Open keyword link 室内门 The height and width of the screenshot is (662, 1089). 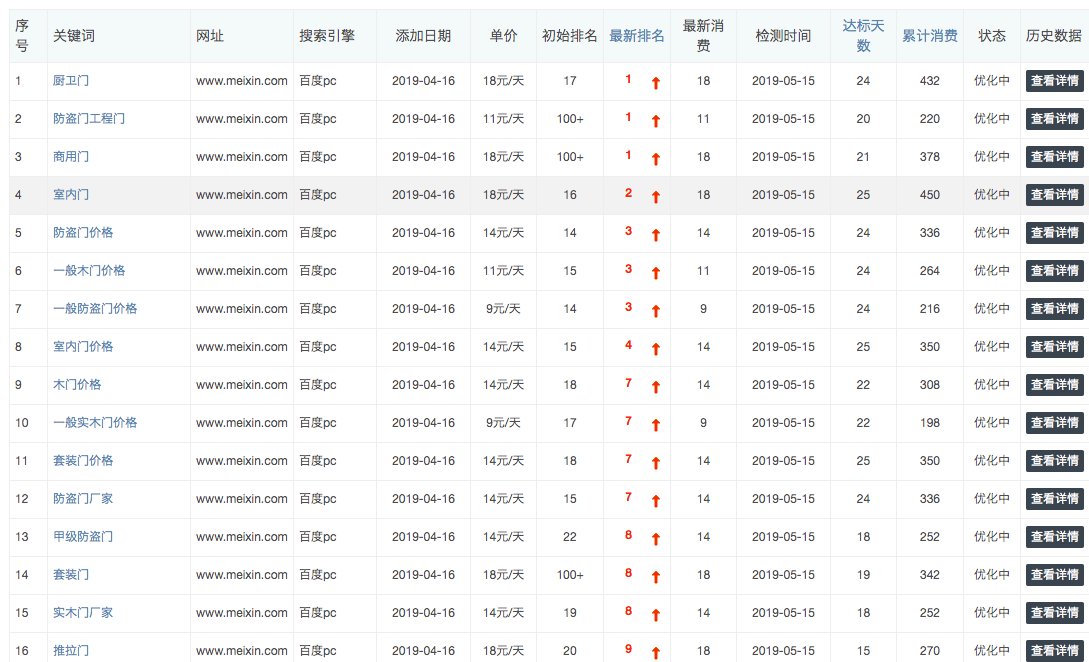point(71,195)
